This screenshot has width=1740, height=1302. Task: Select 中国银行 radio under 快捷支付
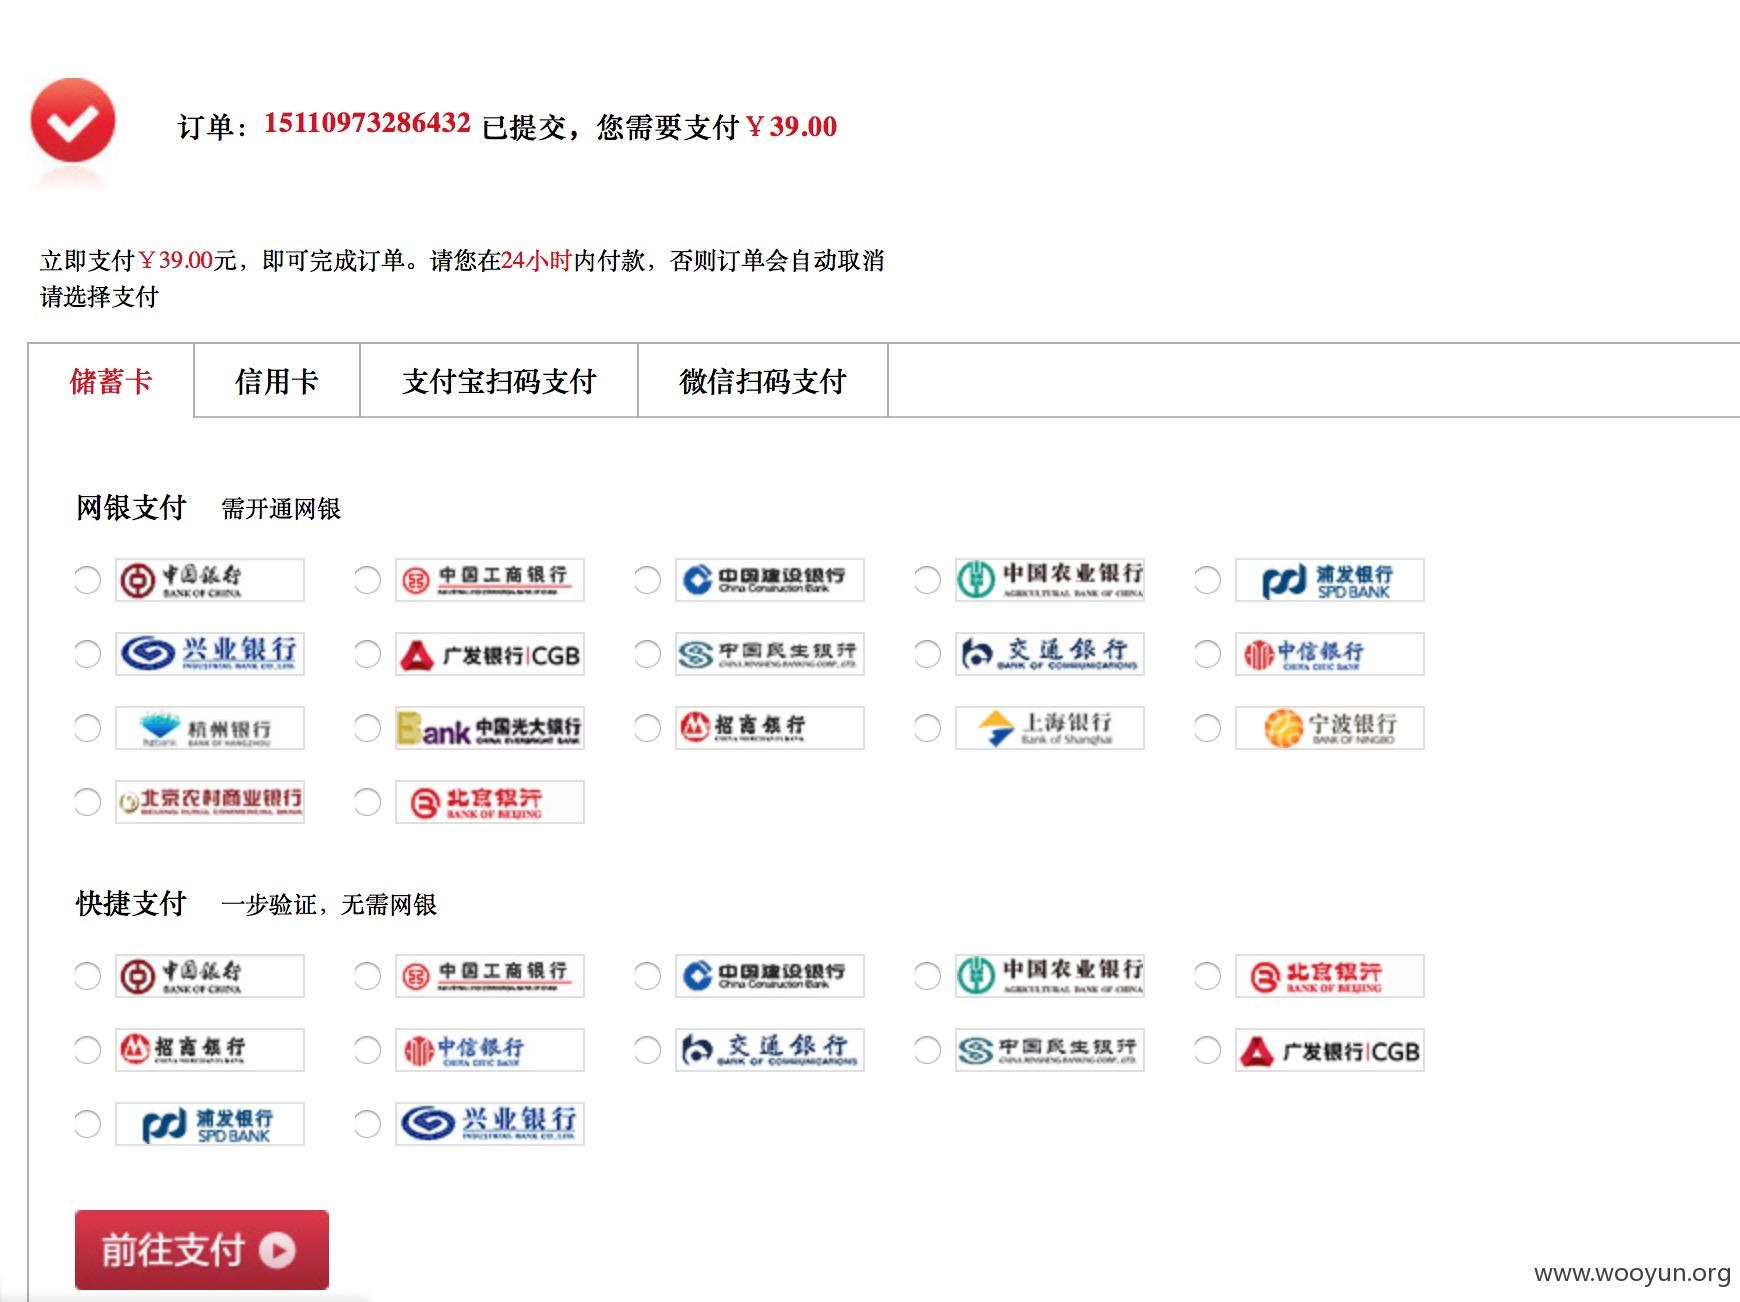[88, 976]
